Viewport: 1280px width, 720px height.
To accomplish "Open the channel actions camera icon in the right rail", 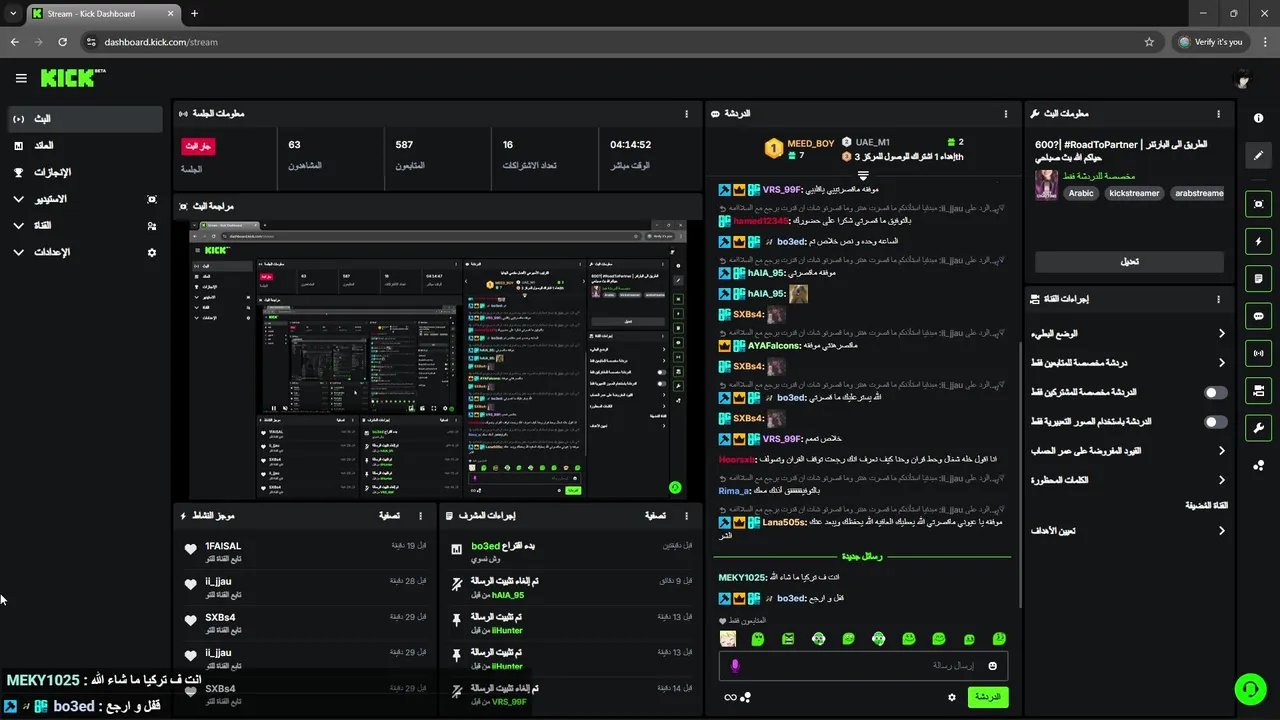I will pyautogui.click(x=1258, y=390).
